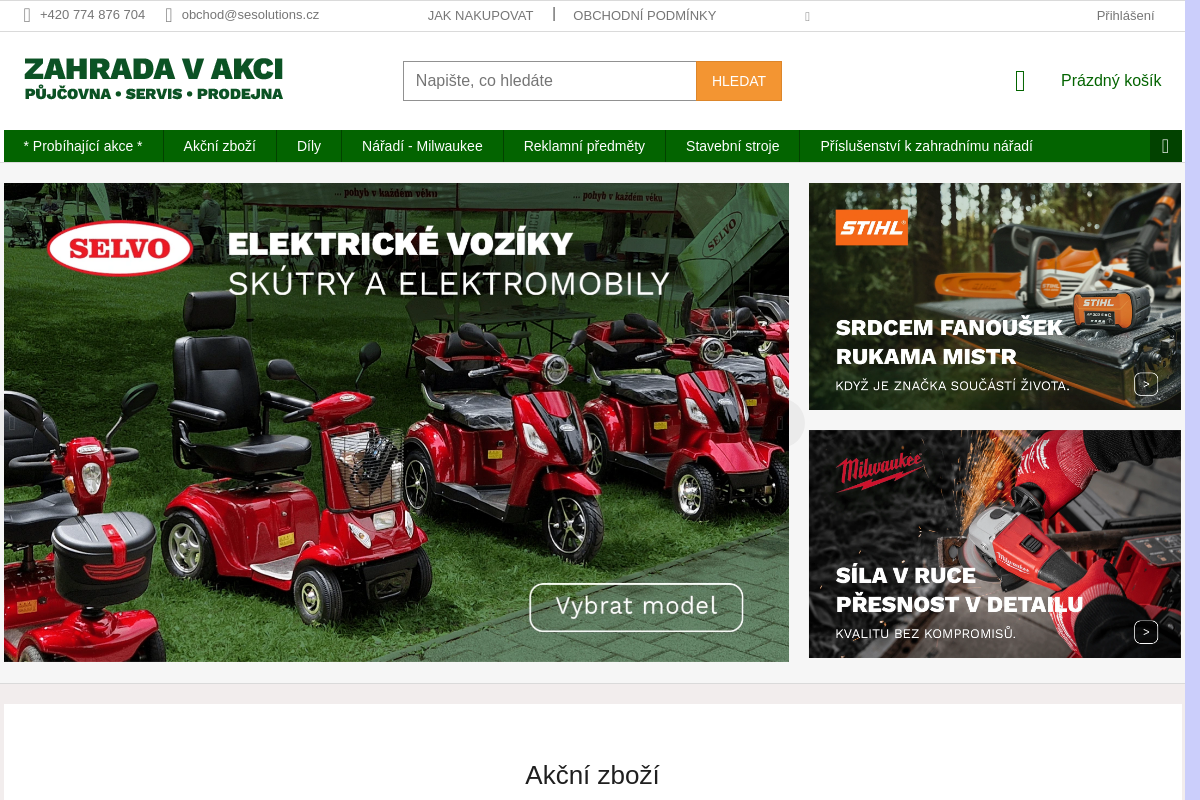Open the shopping cart icon
Viewport: 1200px width, 800px height.
coord(1020,81)
